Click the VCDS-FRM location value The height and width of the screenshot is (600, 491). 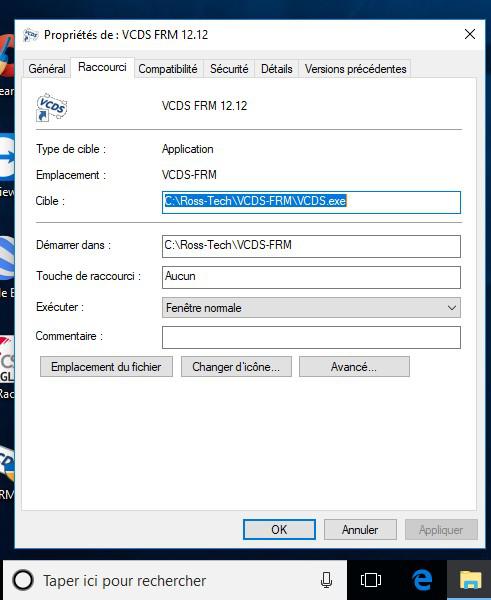click(189, 175)
